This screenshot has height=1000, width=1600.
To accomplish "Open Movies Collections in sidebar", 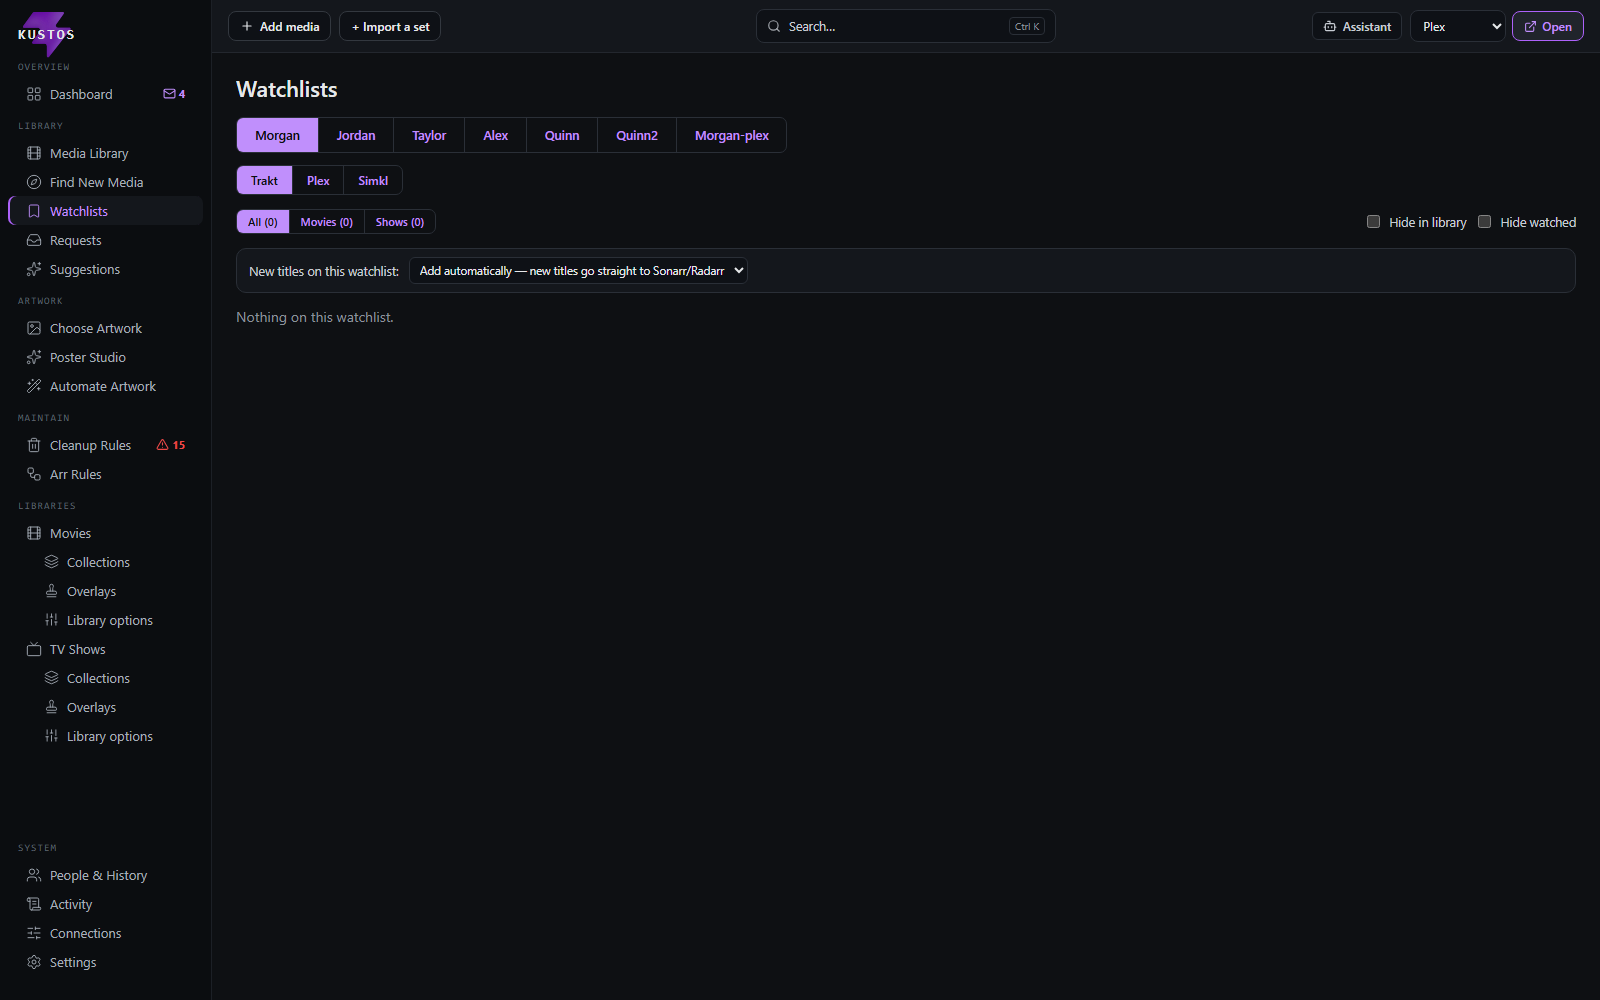I will [x=98, y=562].
